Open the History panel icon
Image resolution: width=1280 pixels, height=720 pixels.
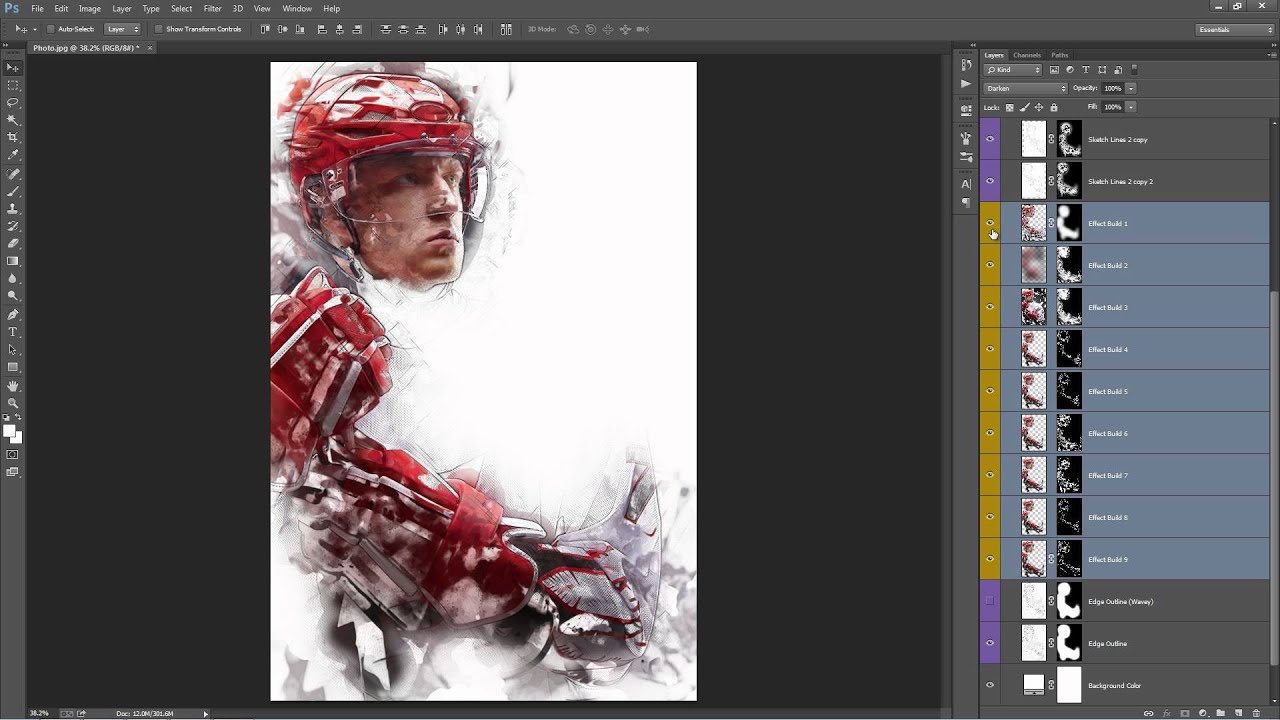[x=966, y=65]
